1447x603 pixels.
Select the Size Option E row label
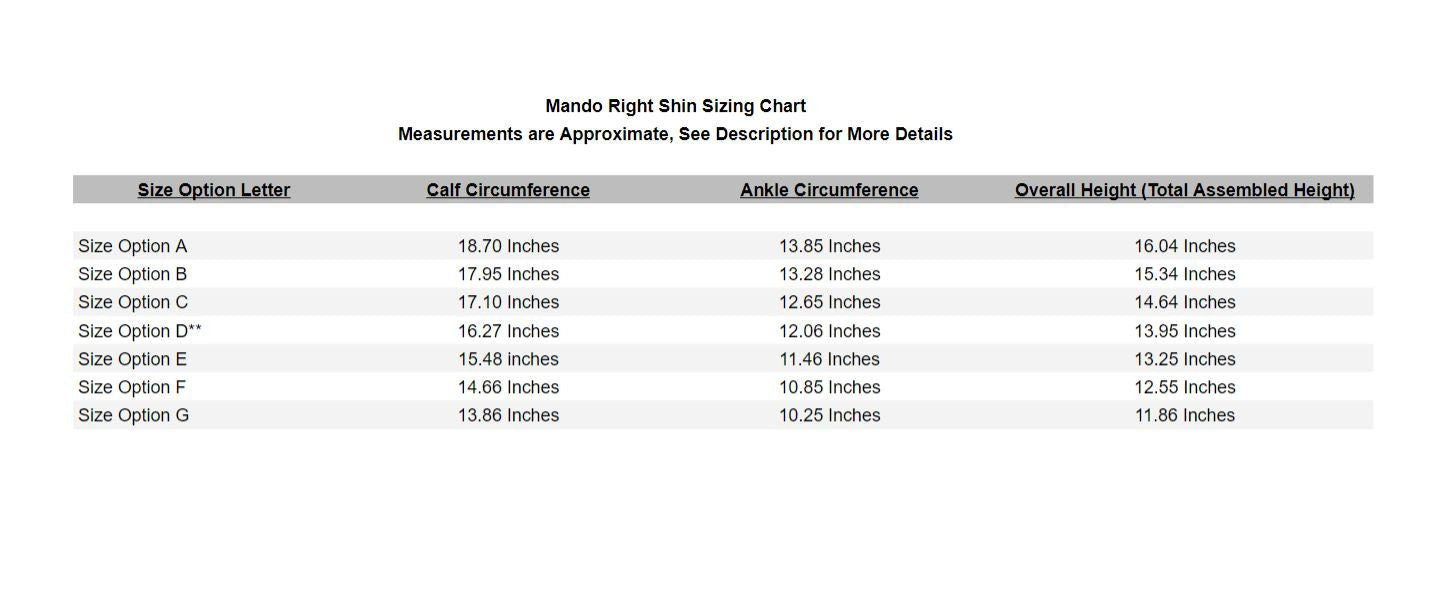133,359
